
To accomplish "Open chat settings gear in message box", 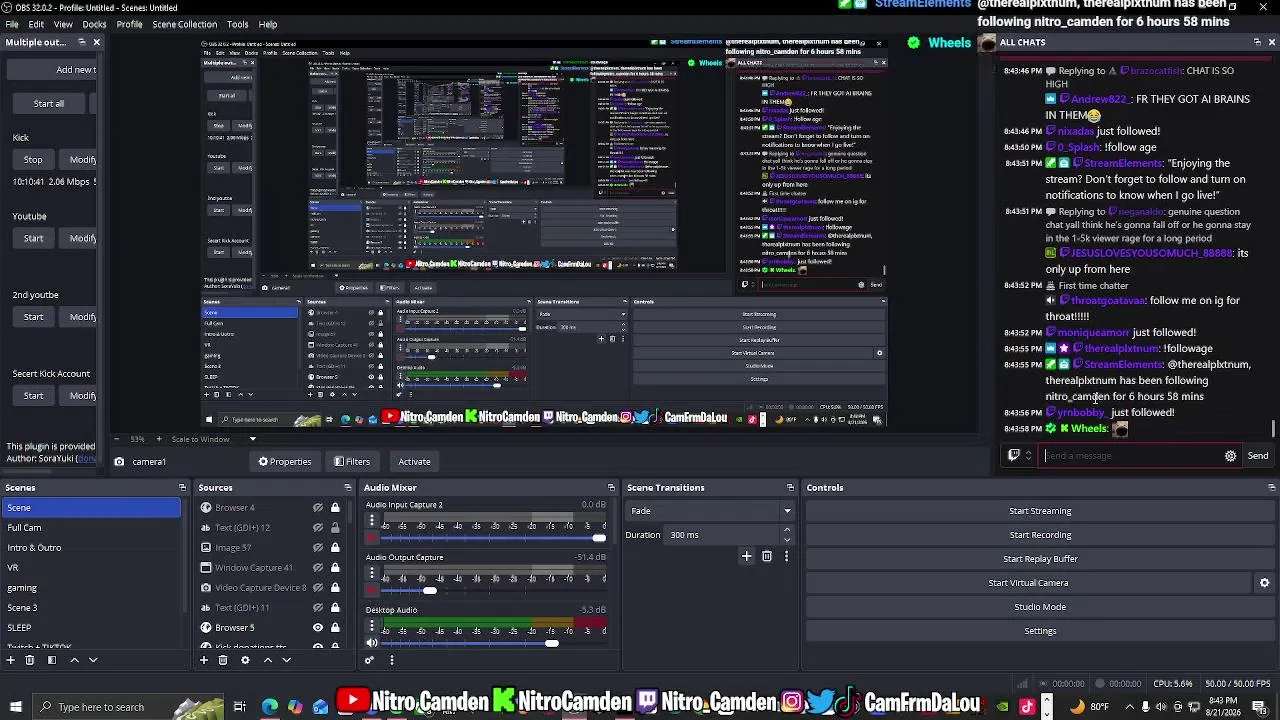I will [x=1230, y=456].
